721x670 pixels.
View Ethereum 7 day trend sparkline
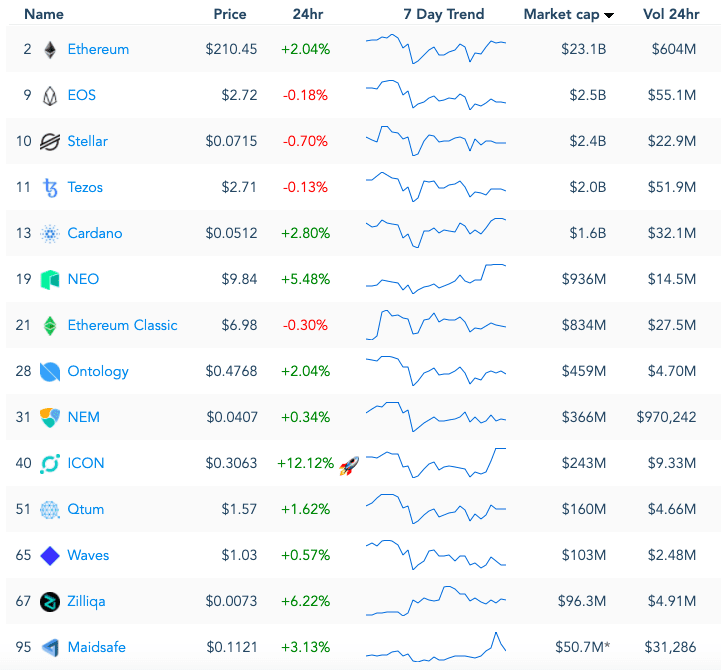pos(436,49)
